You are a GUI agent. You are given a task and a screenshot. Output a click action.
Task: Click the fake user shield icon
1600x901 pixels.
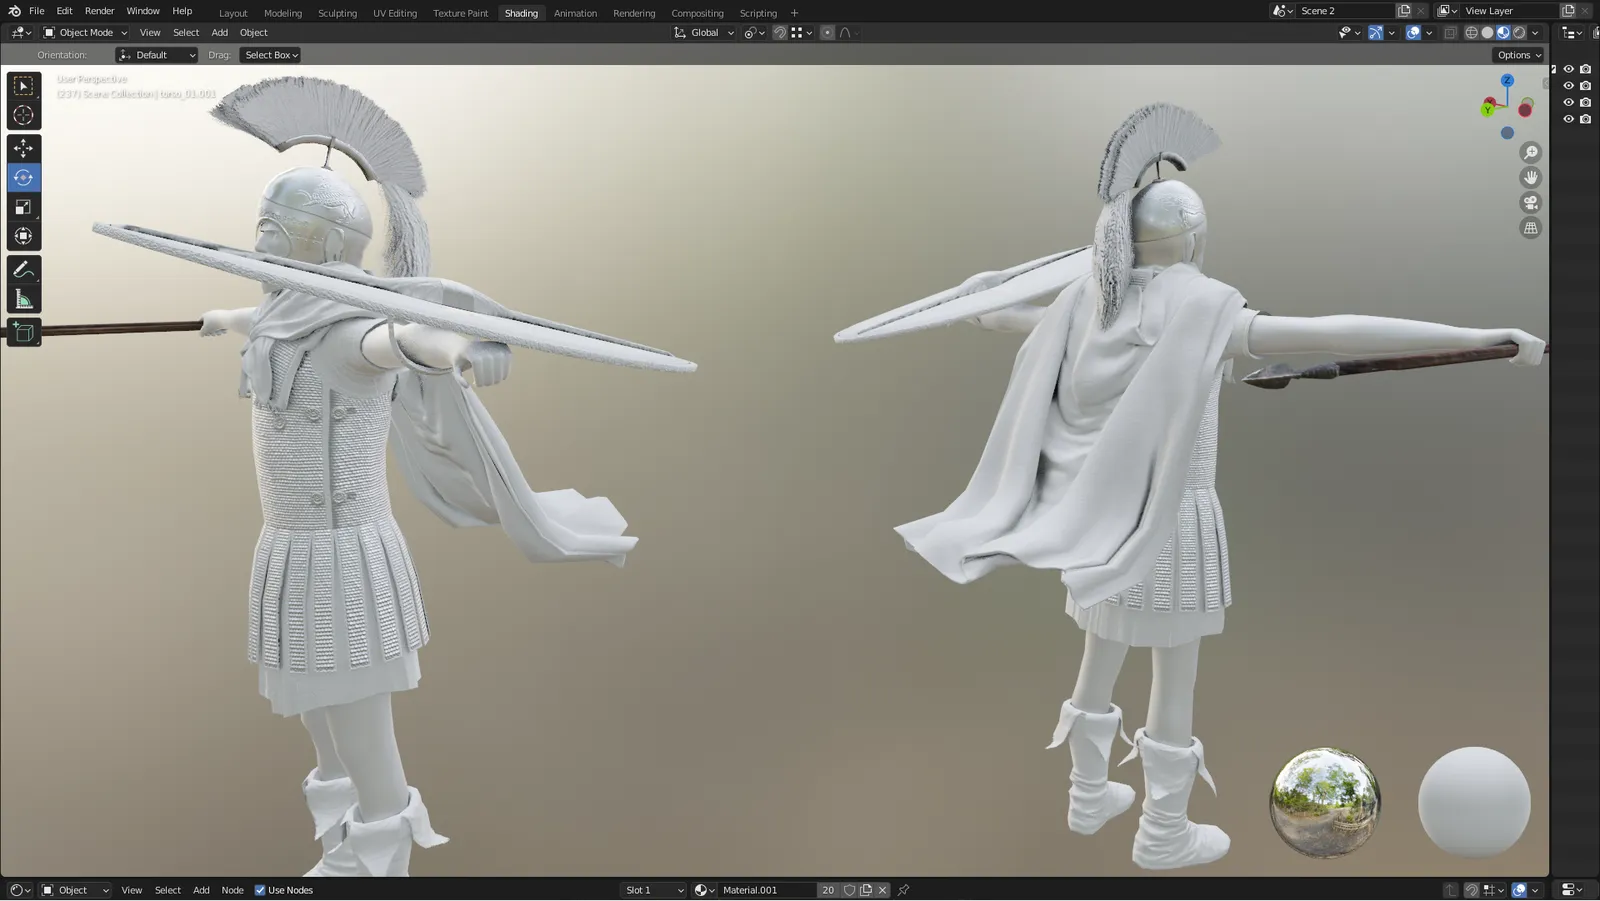point(849,890)
